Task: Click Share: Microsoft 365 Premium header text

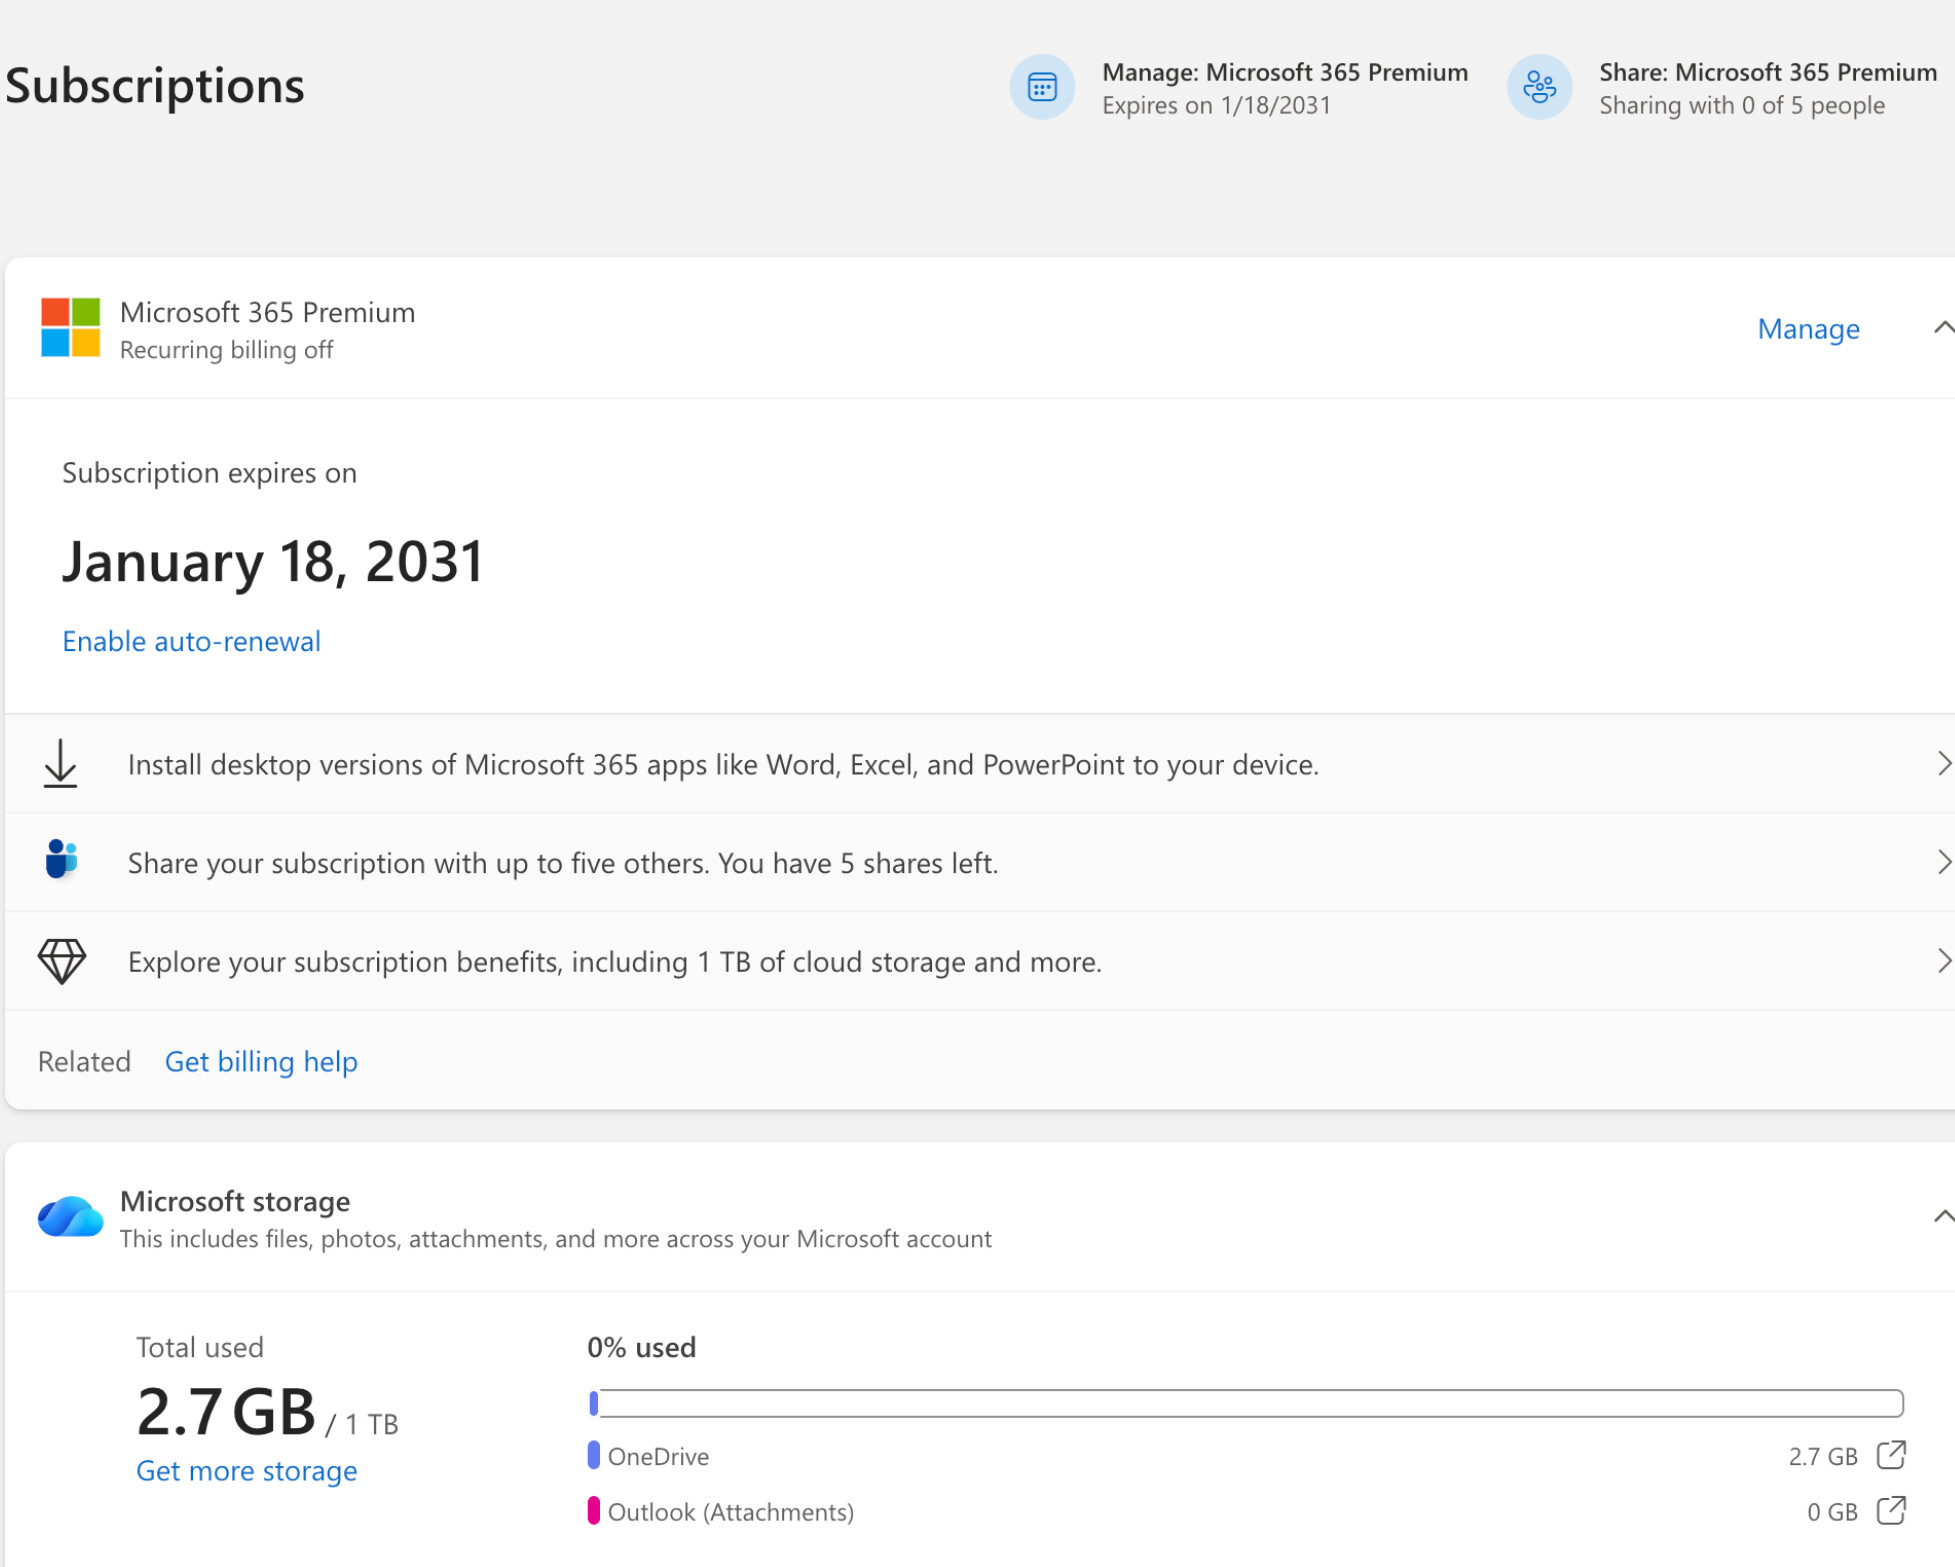Action: pyautogui.click(x=1767, y=73)
